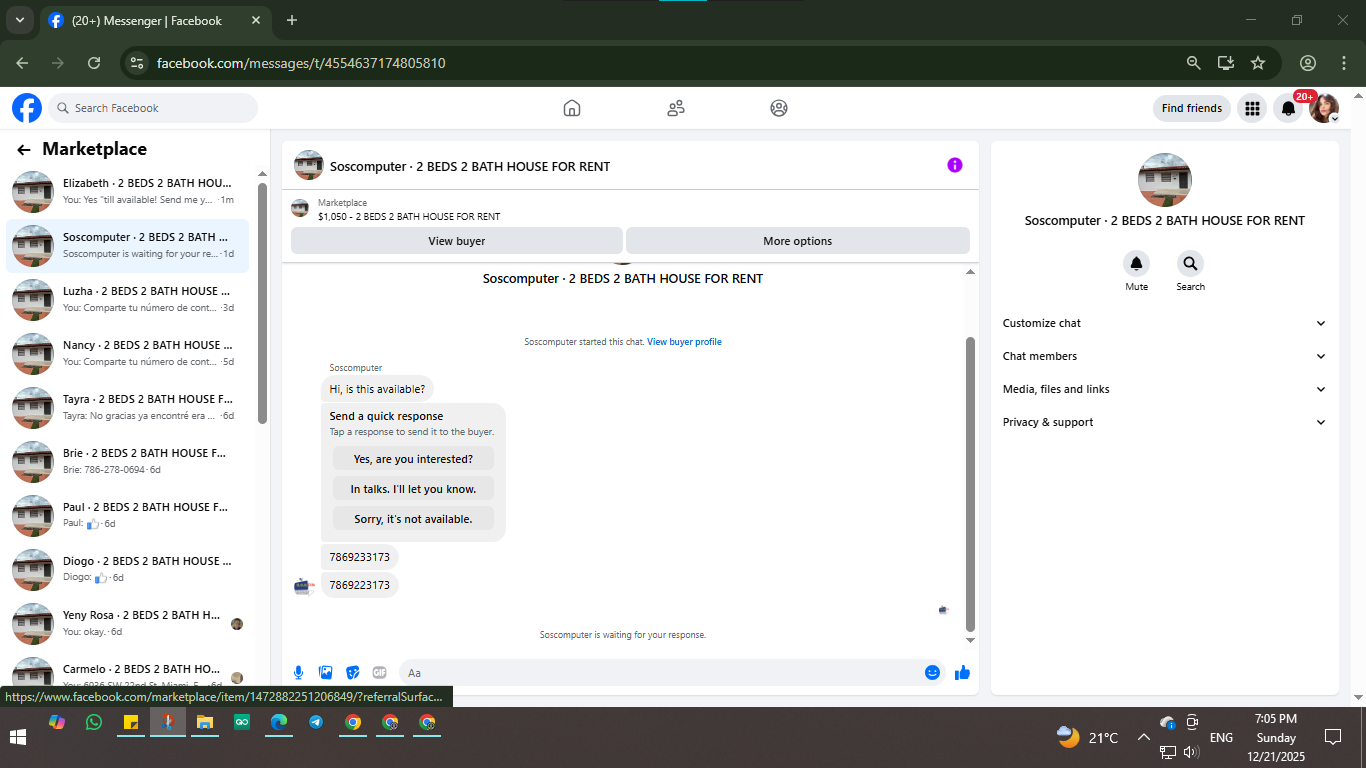Search in conversation using magnifier icon
Screen dimensions: 1366x768
coord(1190,264)
